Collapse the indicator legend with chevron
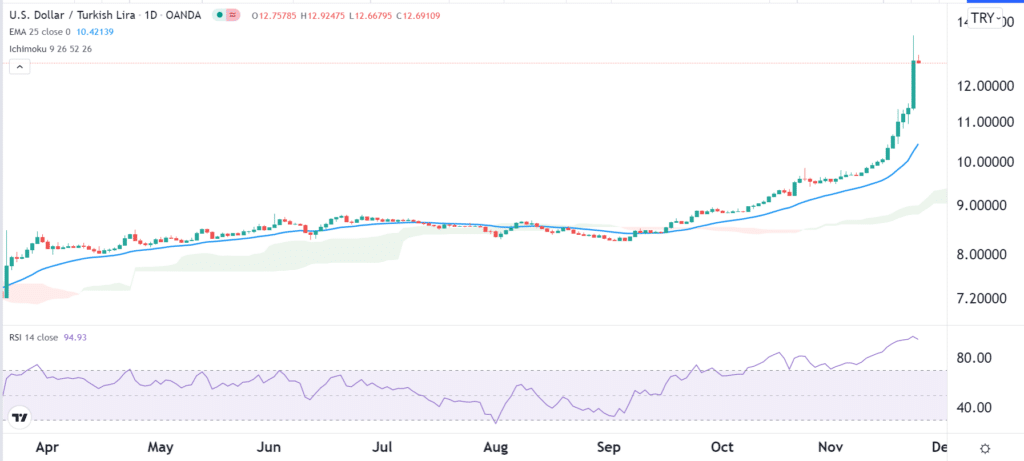 click(18, 67)
